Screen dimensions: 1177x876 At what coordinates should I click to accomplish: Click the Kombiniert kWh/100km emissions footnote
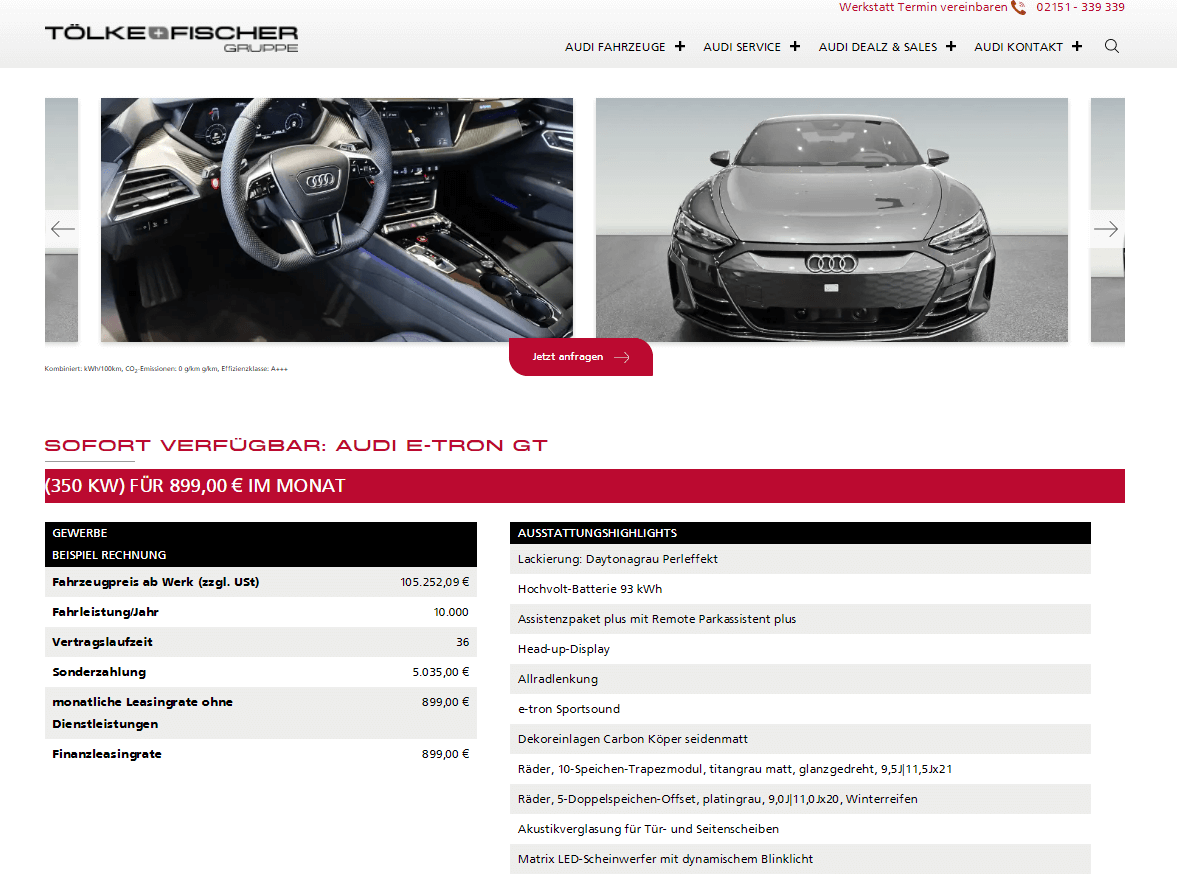point(166,369)
